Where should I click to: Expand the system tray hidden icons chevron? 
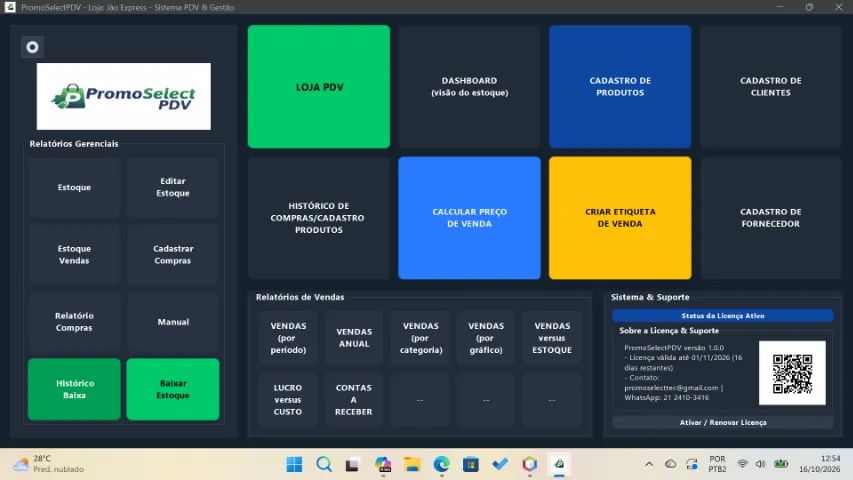[649, 464]
